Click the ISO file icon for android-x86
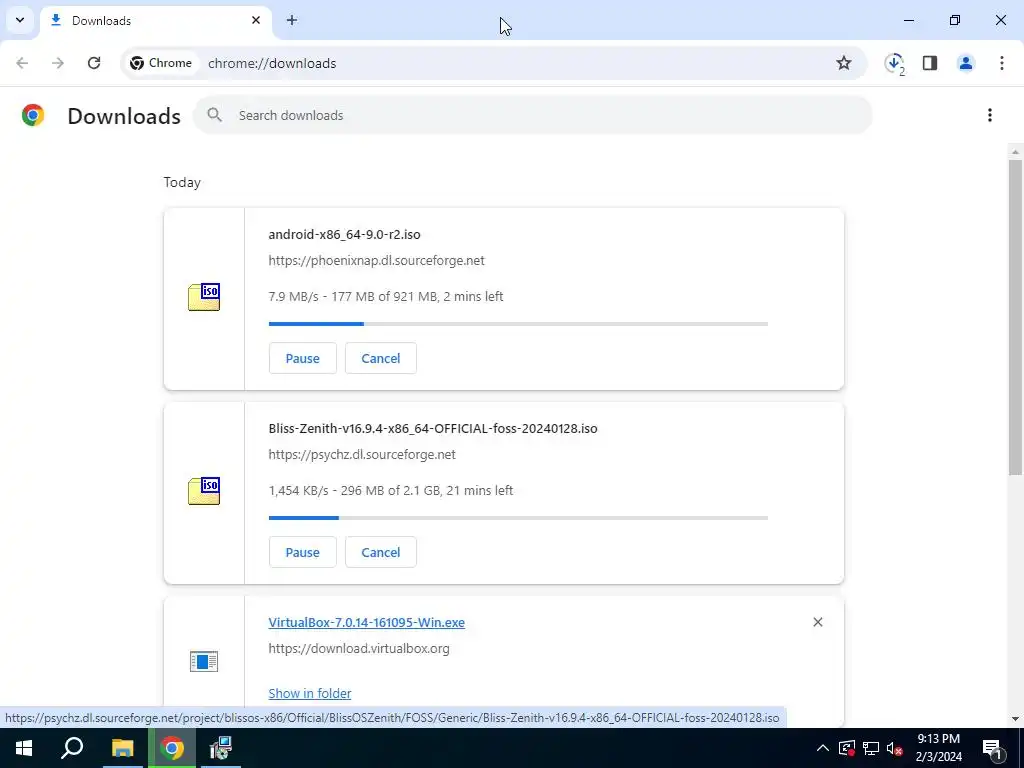 204,297
